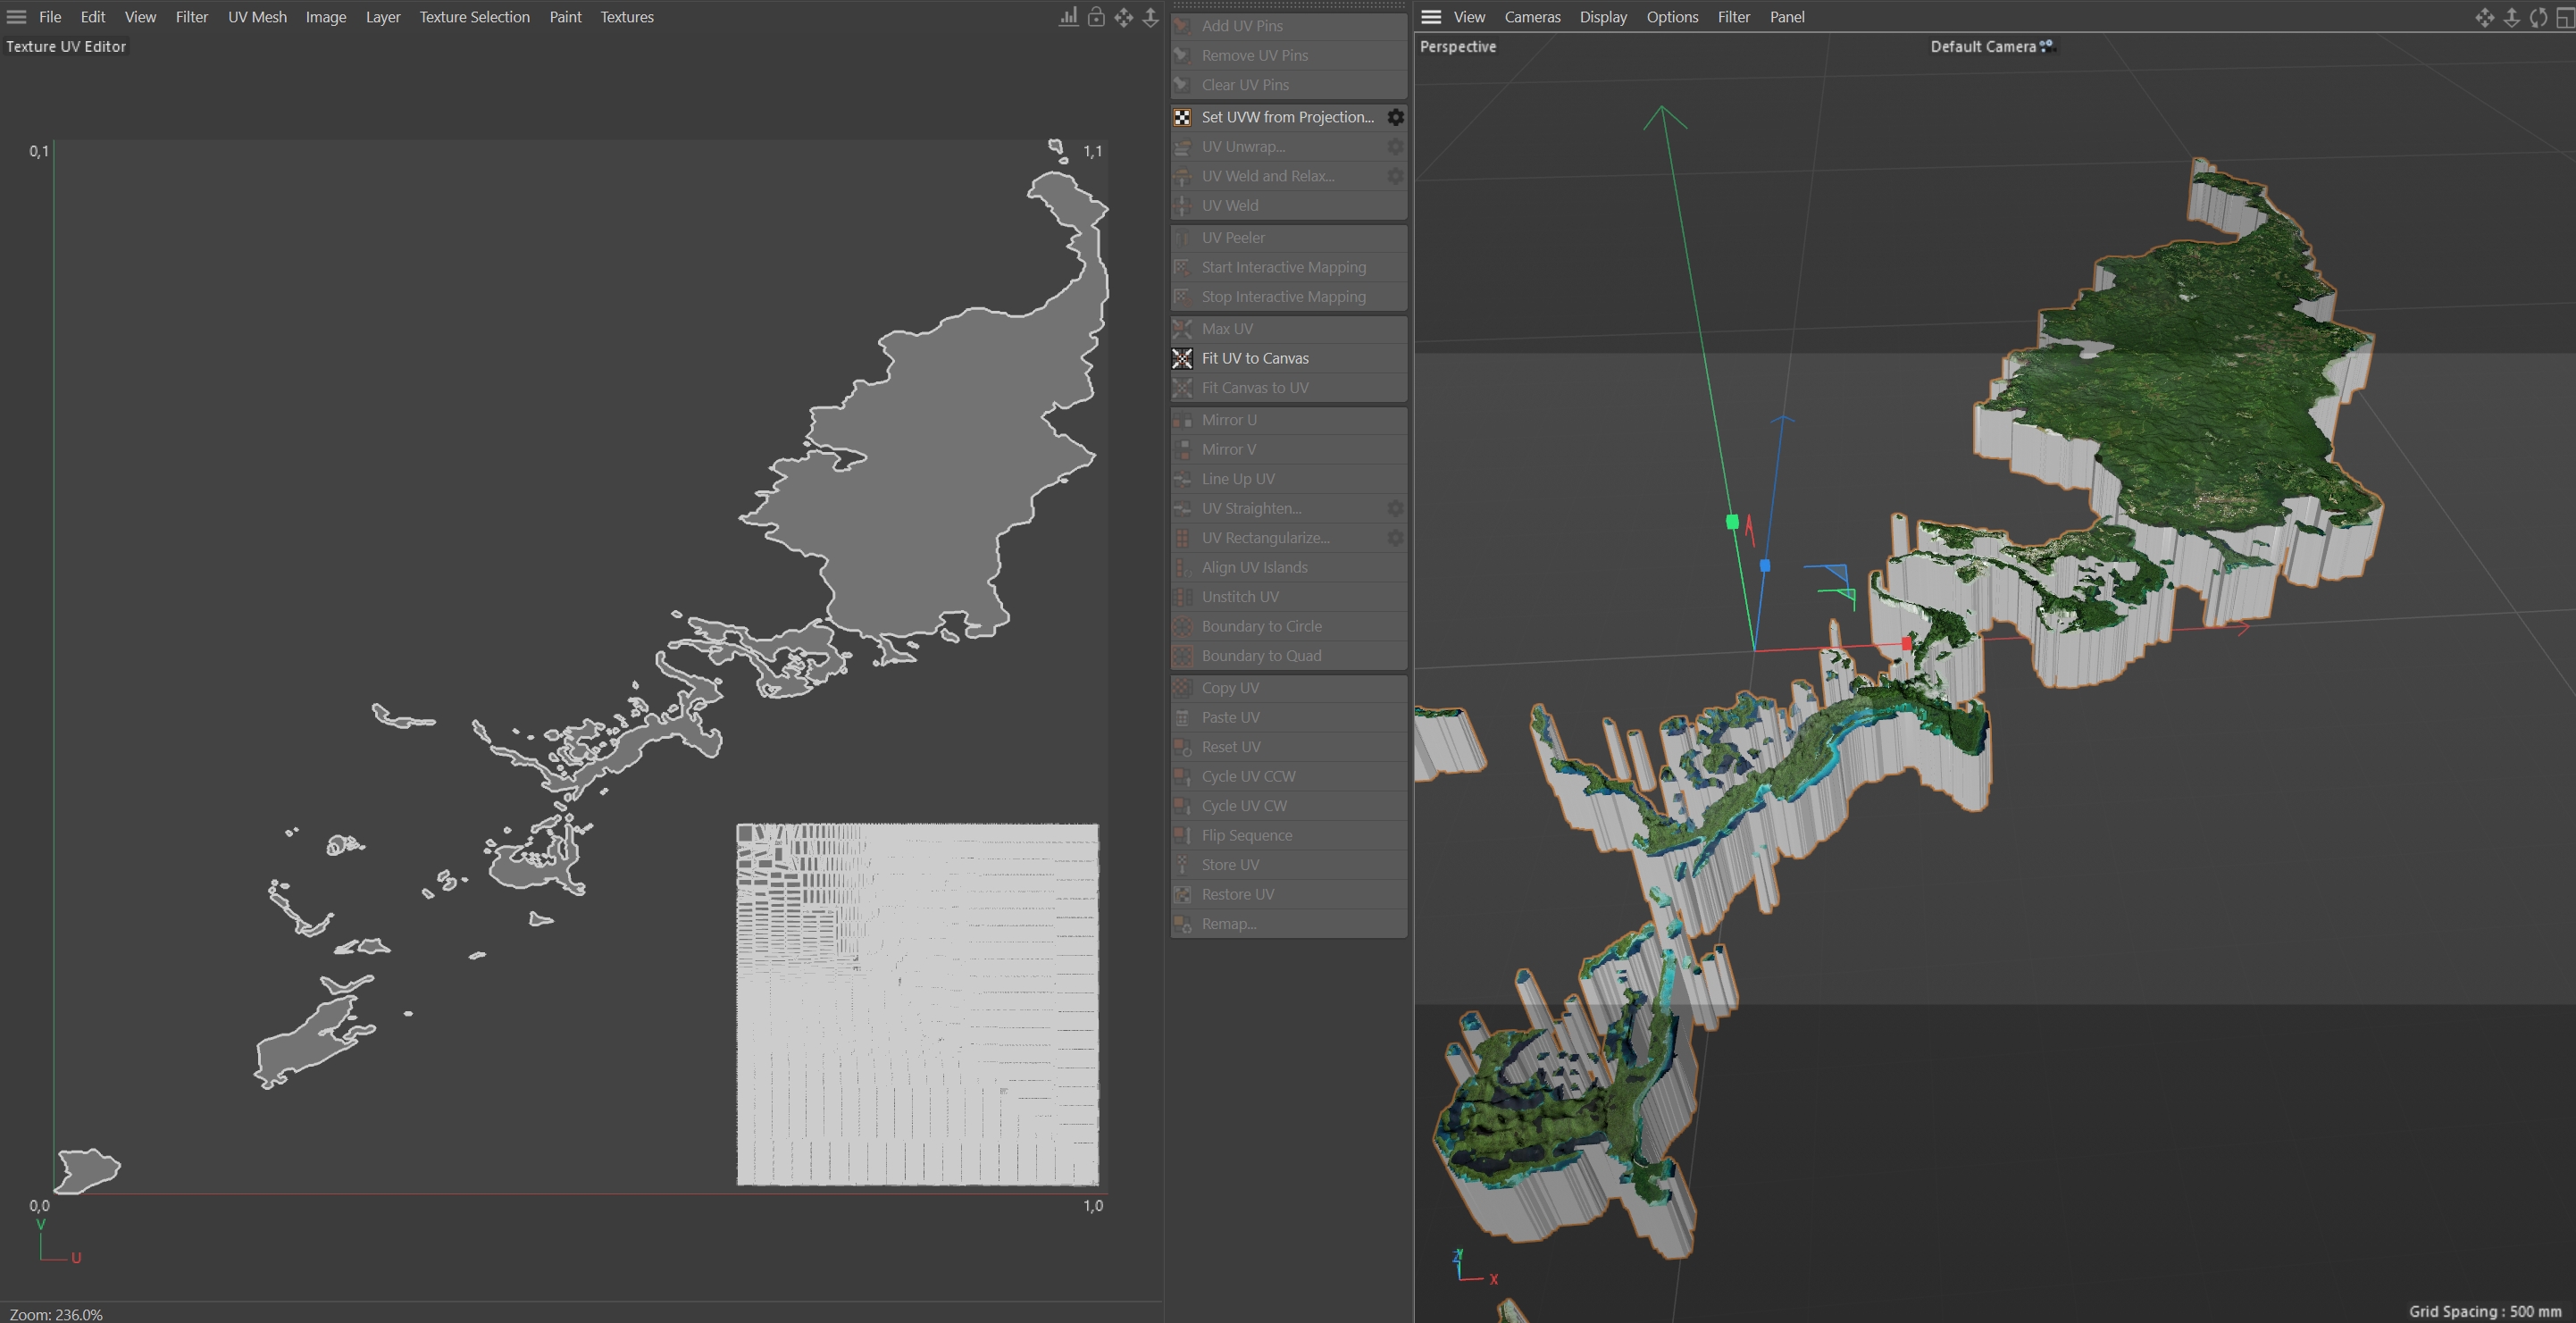The image size is (2576, 1323).
Task: Click the red X-axis handle of gizmo
Action: click(x=1906, y=644)
